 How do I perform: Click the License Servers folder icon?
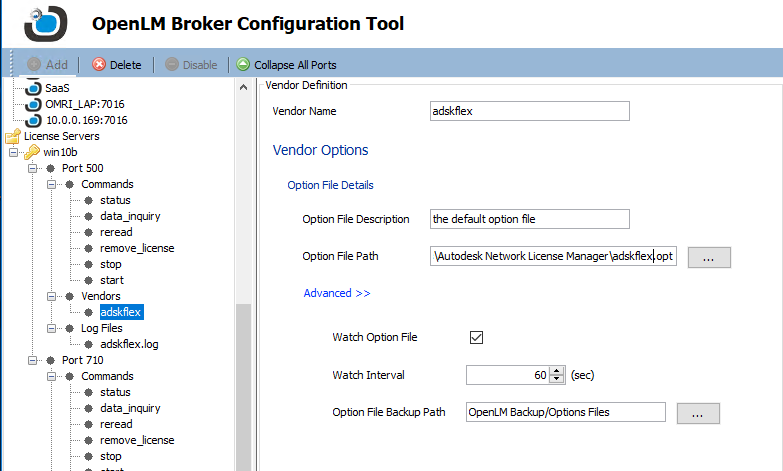[13, 136]
